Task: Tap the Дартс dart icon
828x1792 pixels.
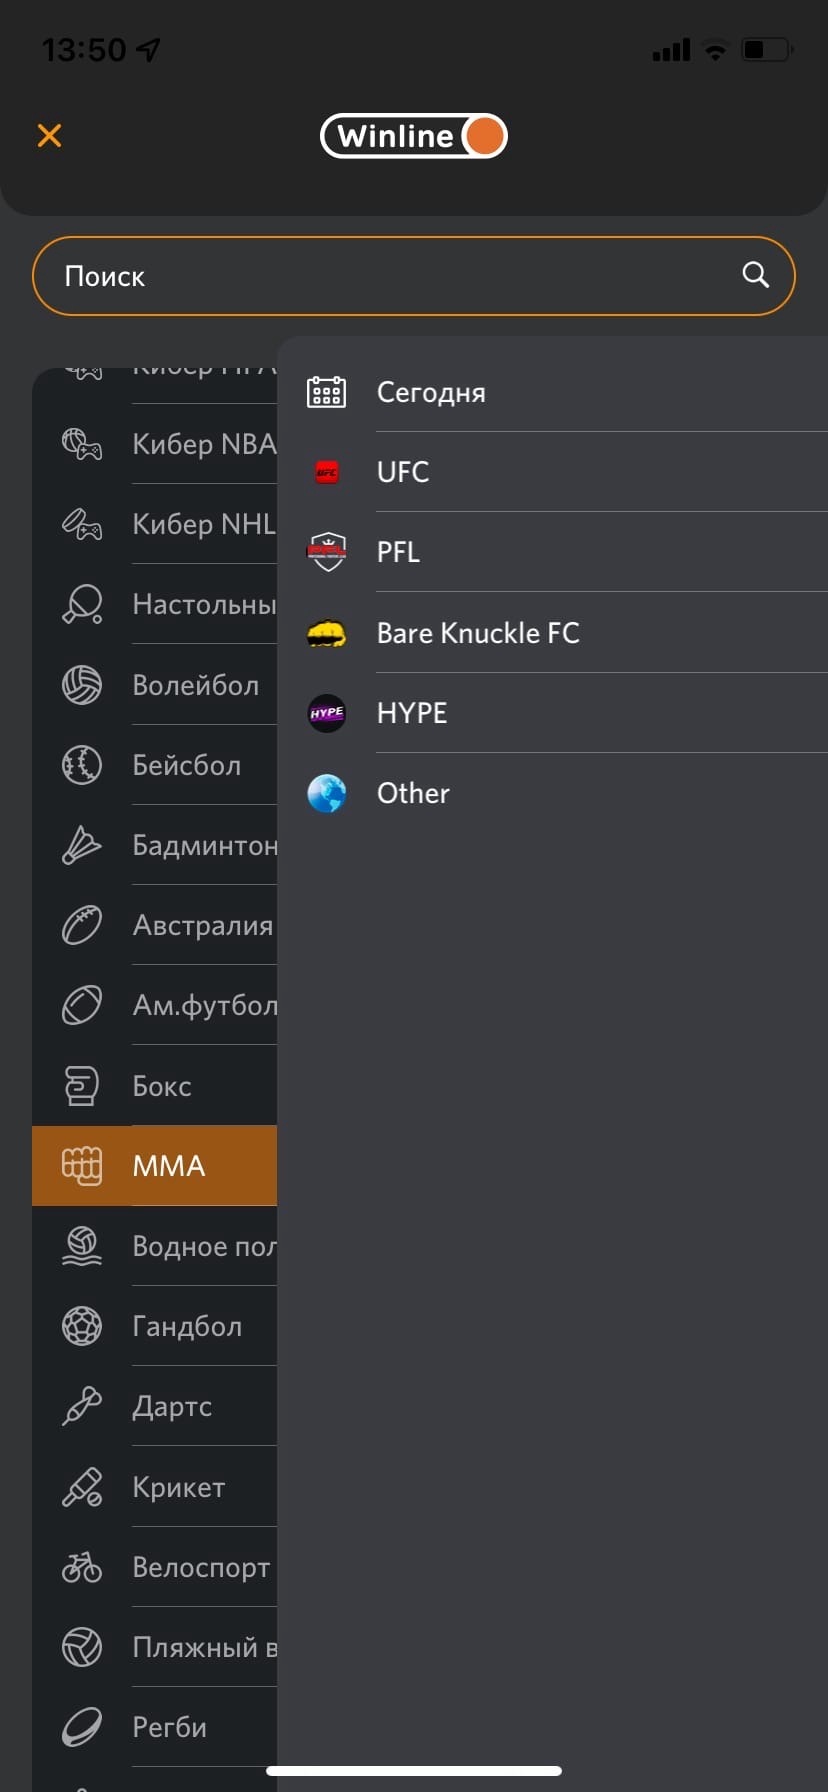Action: (x=82, y=1406)
